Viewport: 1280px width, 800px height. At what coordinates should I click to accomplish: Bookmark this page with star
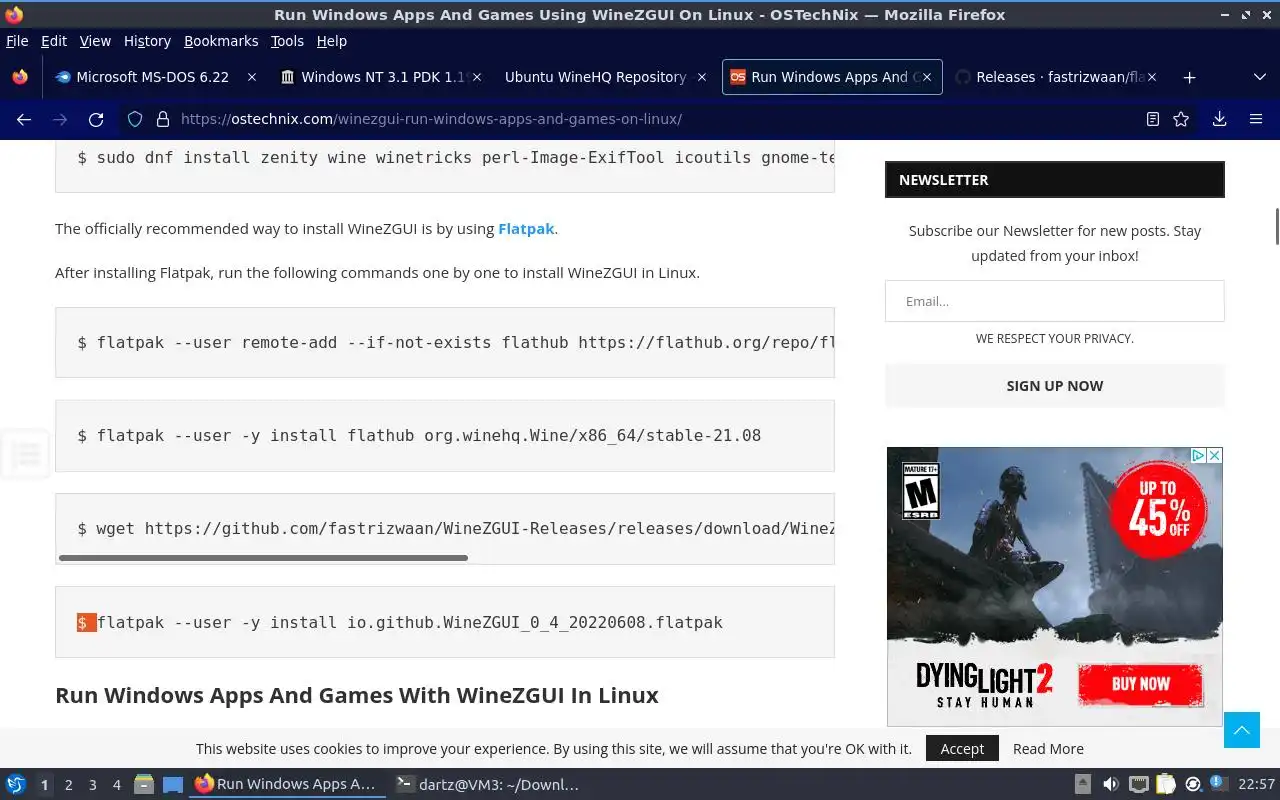1181,119
